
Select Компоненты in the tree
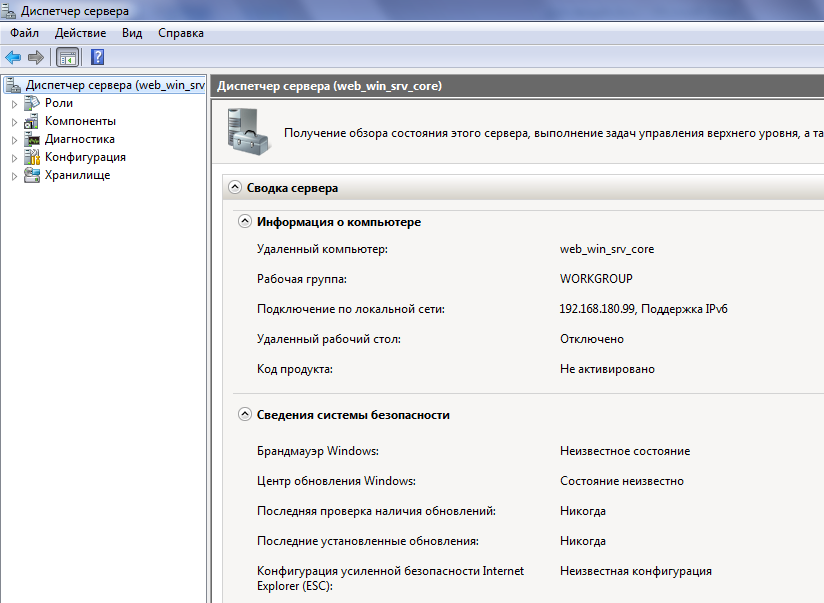coord(80,121)
